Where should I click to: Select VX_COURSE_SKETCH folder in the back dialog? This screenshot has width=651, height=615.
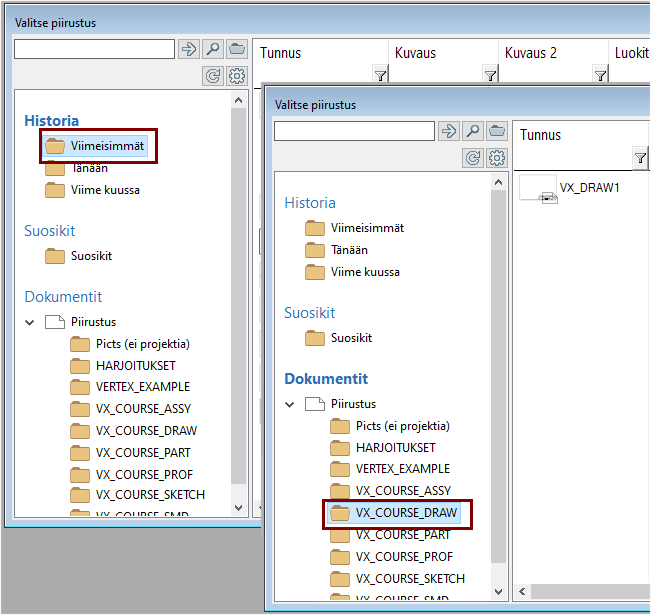[x=150, y=495]
